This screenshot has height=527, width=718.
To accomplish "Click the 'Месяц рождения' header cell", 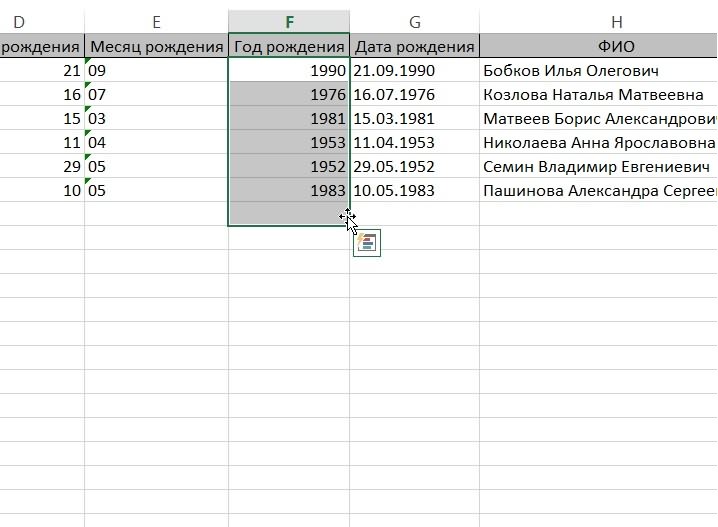I will click(x=156, y=46).
